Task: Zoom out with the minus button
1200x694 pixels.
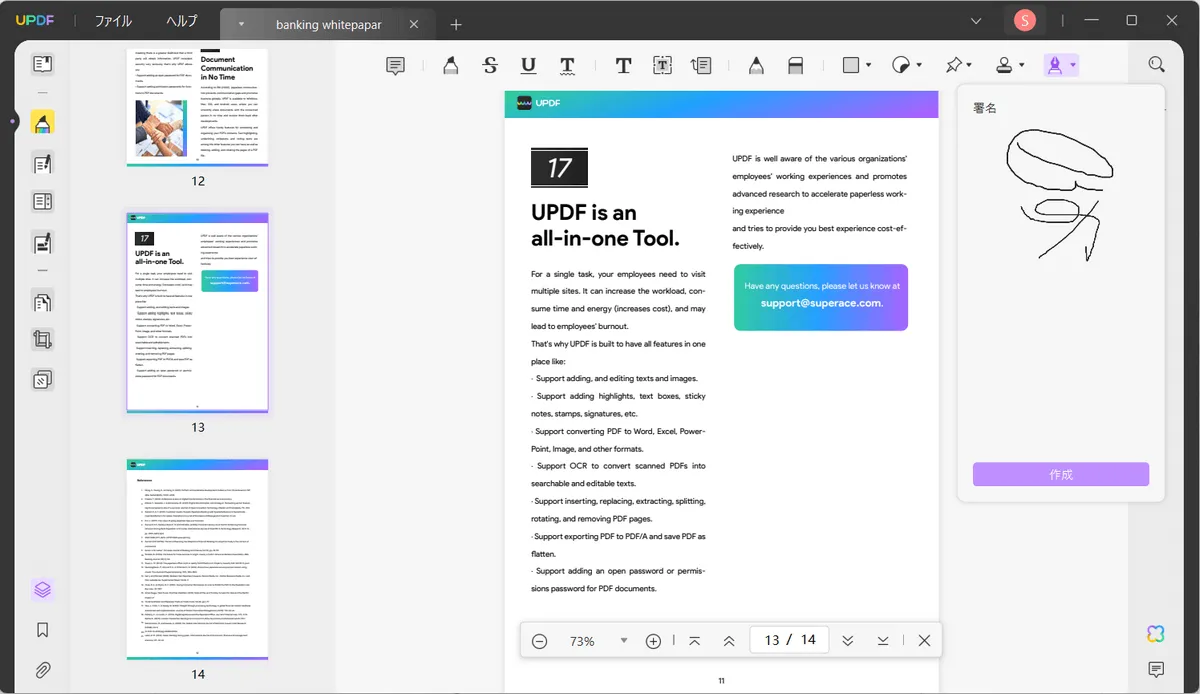Action: point(540,641)
